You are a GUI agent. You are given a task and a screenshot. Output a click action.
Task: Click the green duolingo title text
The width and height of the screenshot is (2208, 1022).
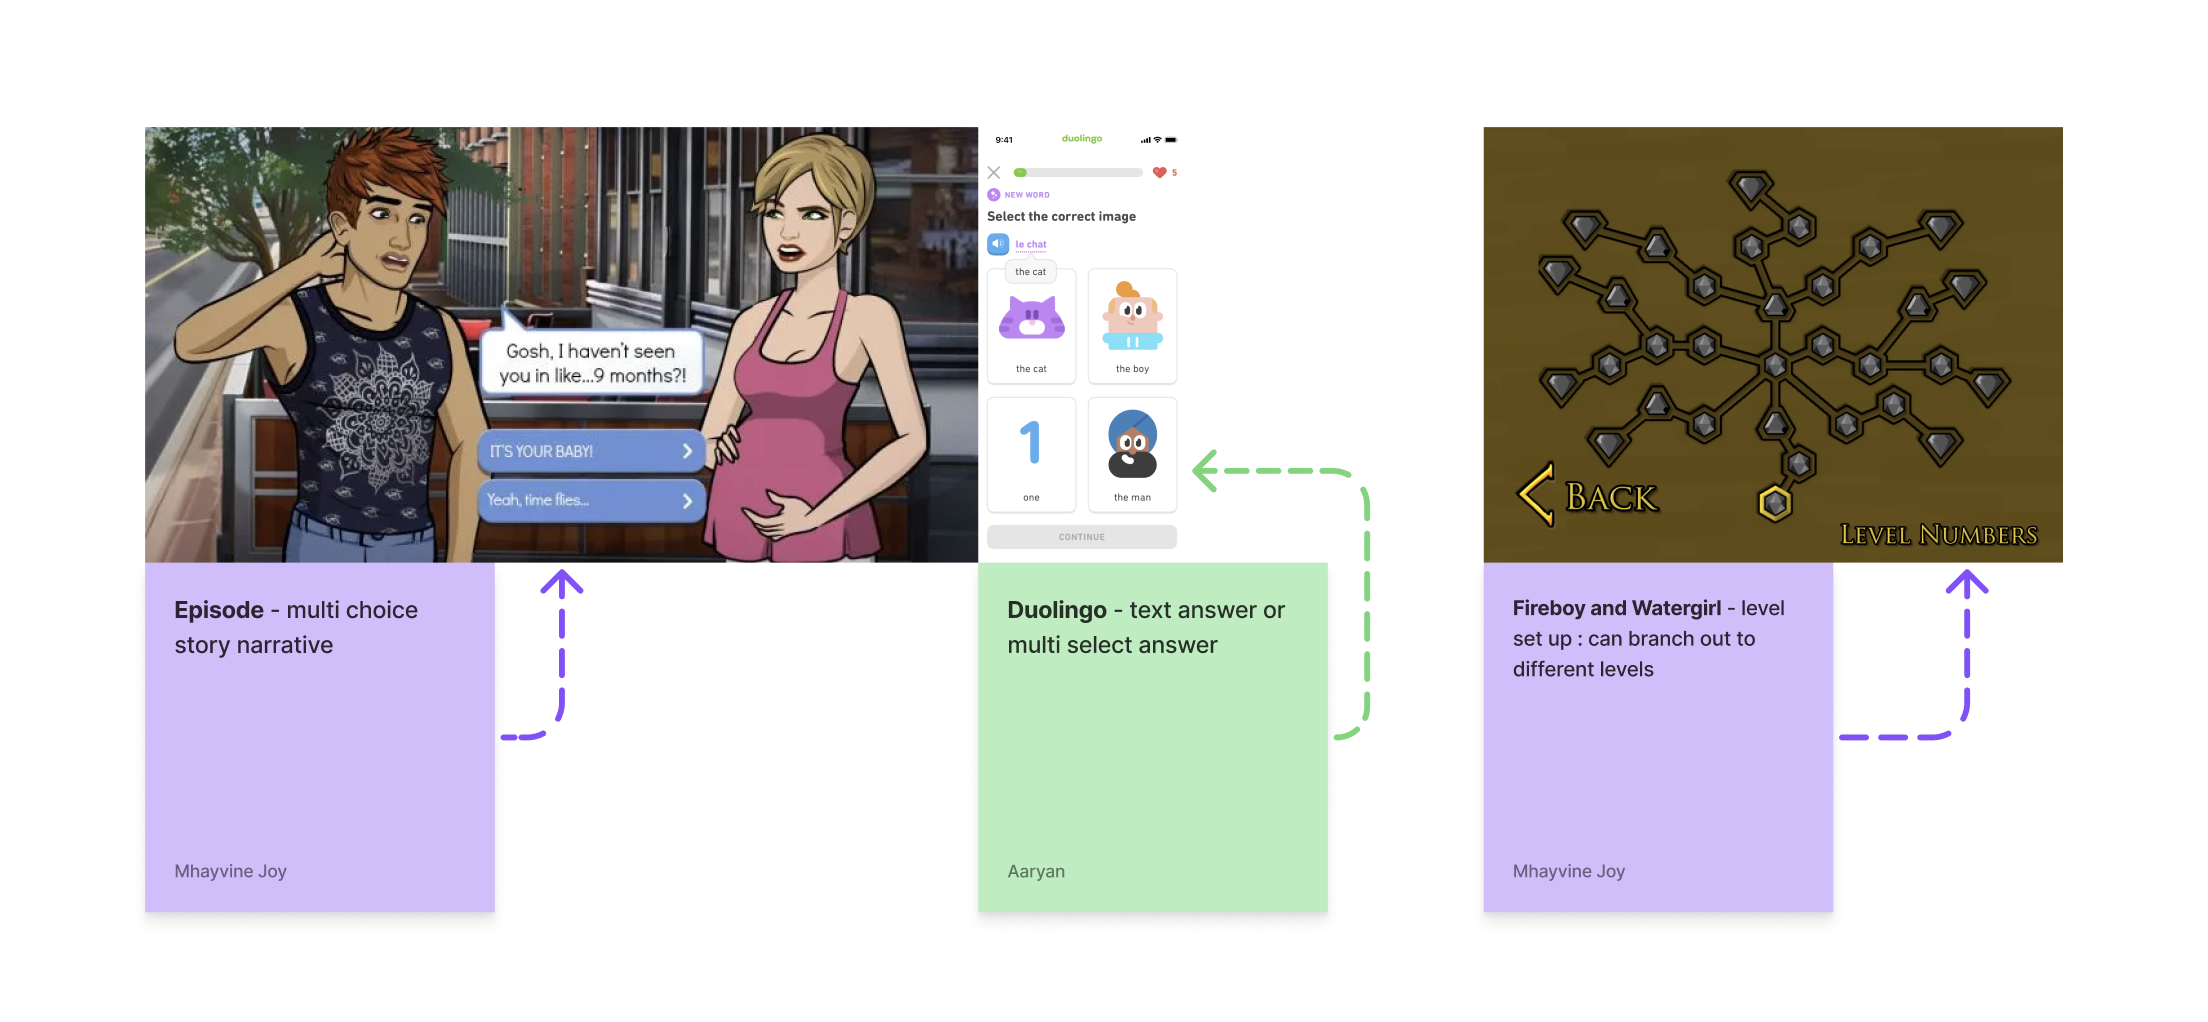pyautogui.click(x=1082, y=139)
